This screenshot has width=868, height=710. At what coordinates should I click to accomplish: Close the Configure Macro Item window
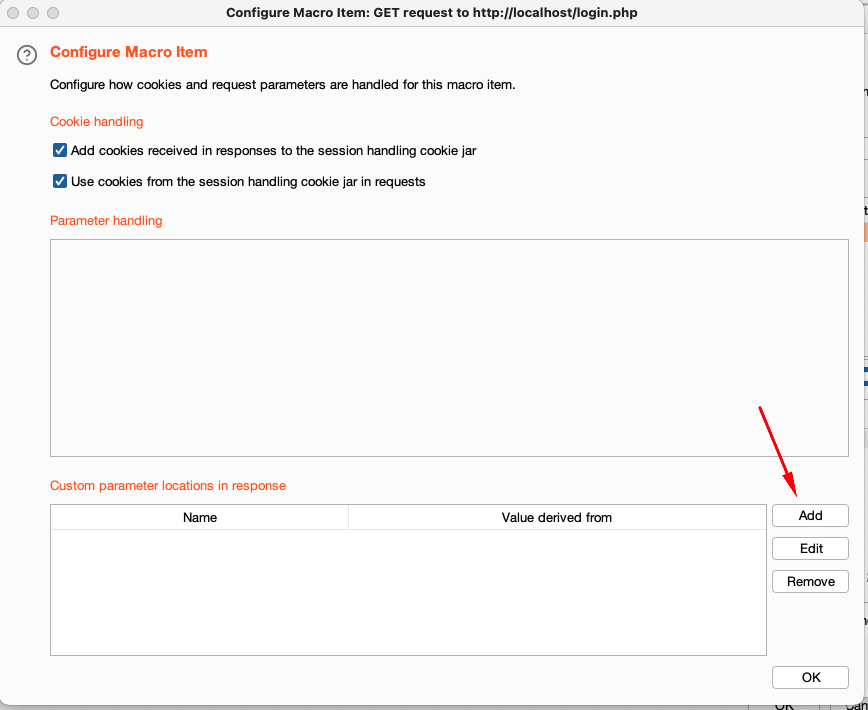[13, 13]
